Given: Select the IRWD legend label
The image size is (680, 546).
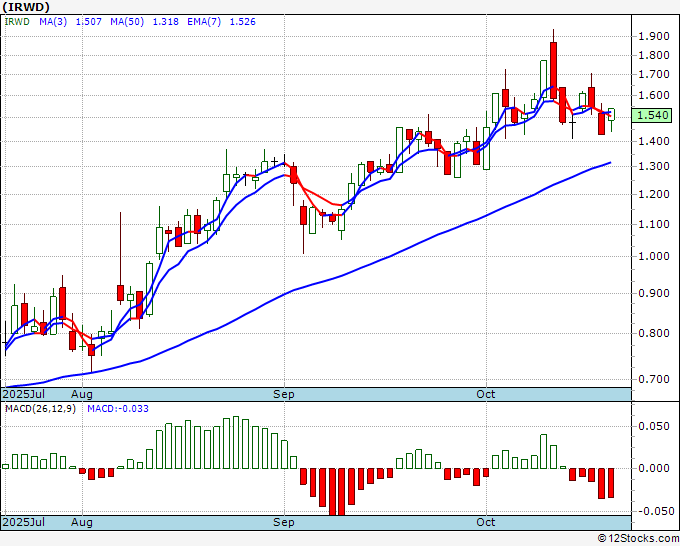Looking at the screenshot, I should point(17,22).
